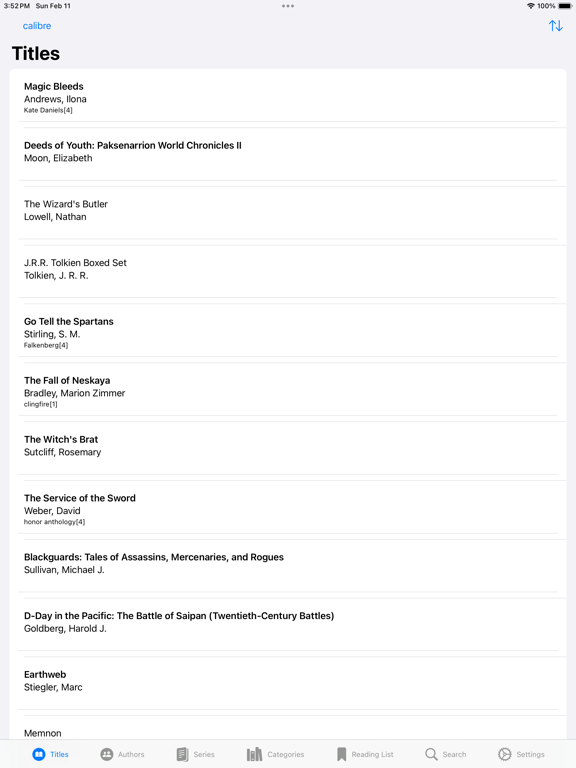Choose The Witch's Brat by Sutcliff
The width and height of the screenshot is (576, 768).
(x=288, y=451)
